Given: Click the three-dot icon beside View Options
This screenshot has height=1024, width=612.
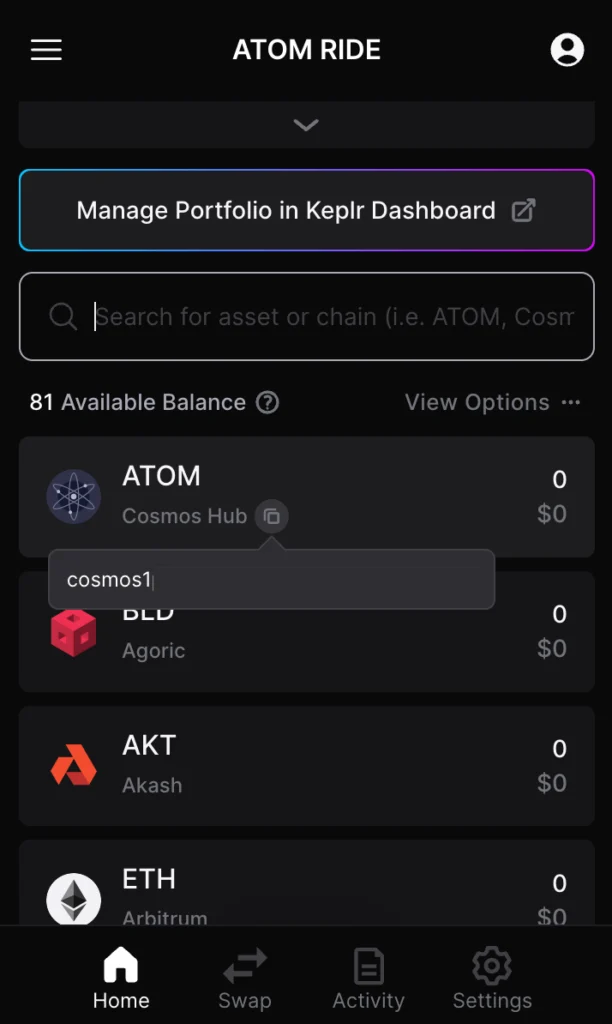Looking at the screenshot, I should click(x=571, y=403).
